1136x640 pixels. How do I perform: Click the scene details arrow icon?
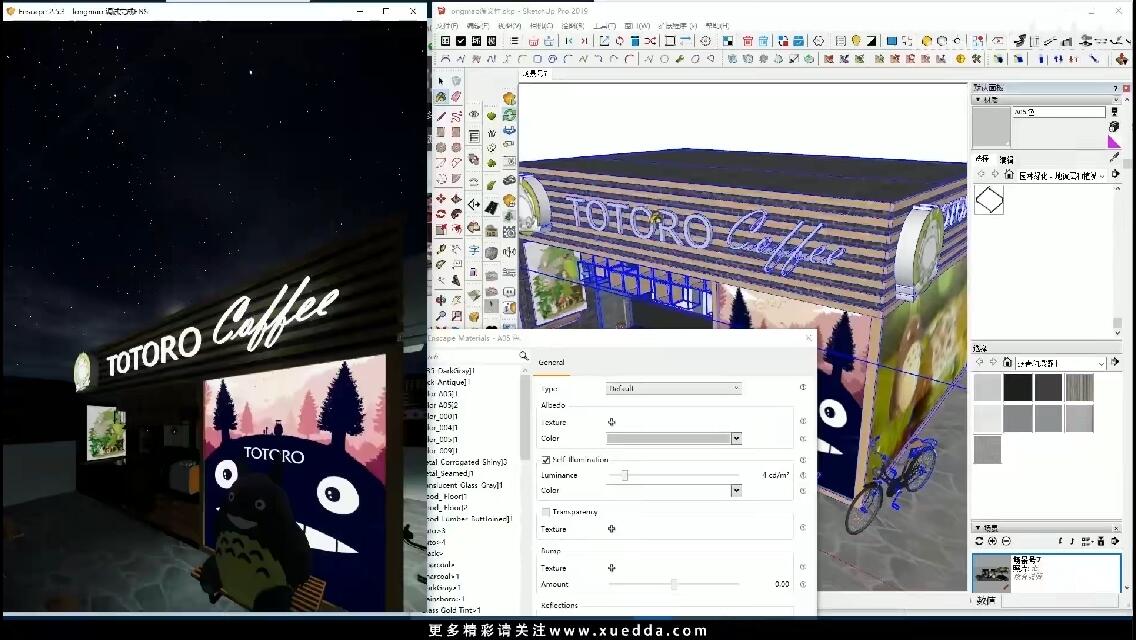pyautogui.click(x=1115, y=541)
